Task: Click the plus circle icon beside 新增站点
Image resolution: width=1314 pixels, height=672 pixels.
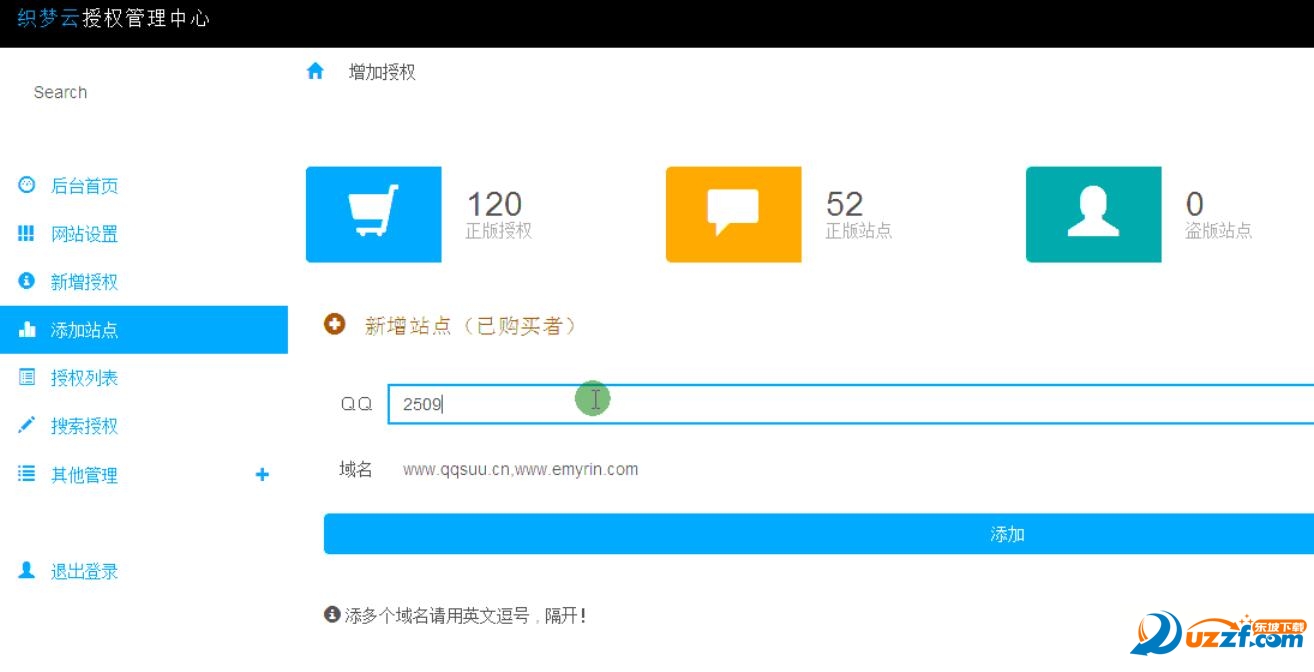Action: (x=335, y=325)
